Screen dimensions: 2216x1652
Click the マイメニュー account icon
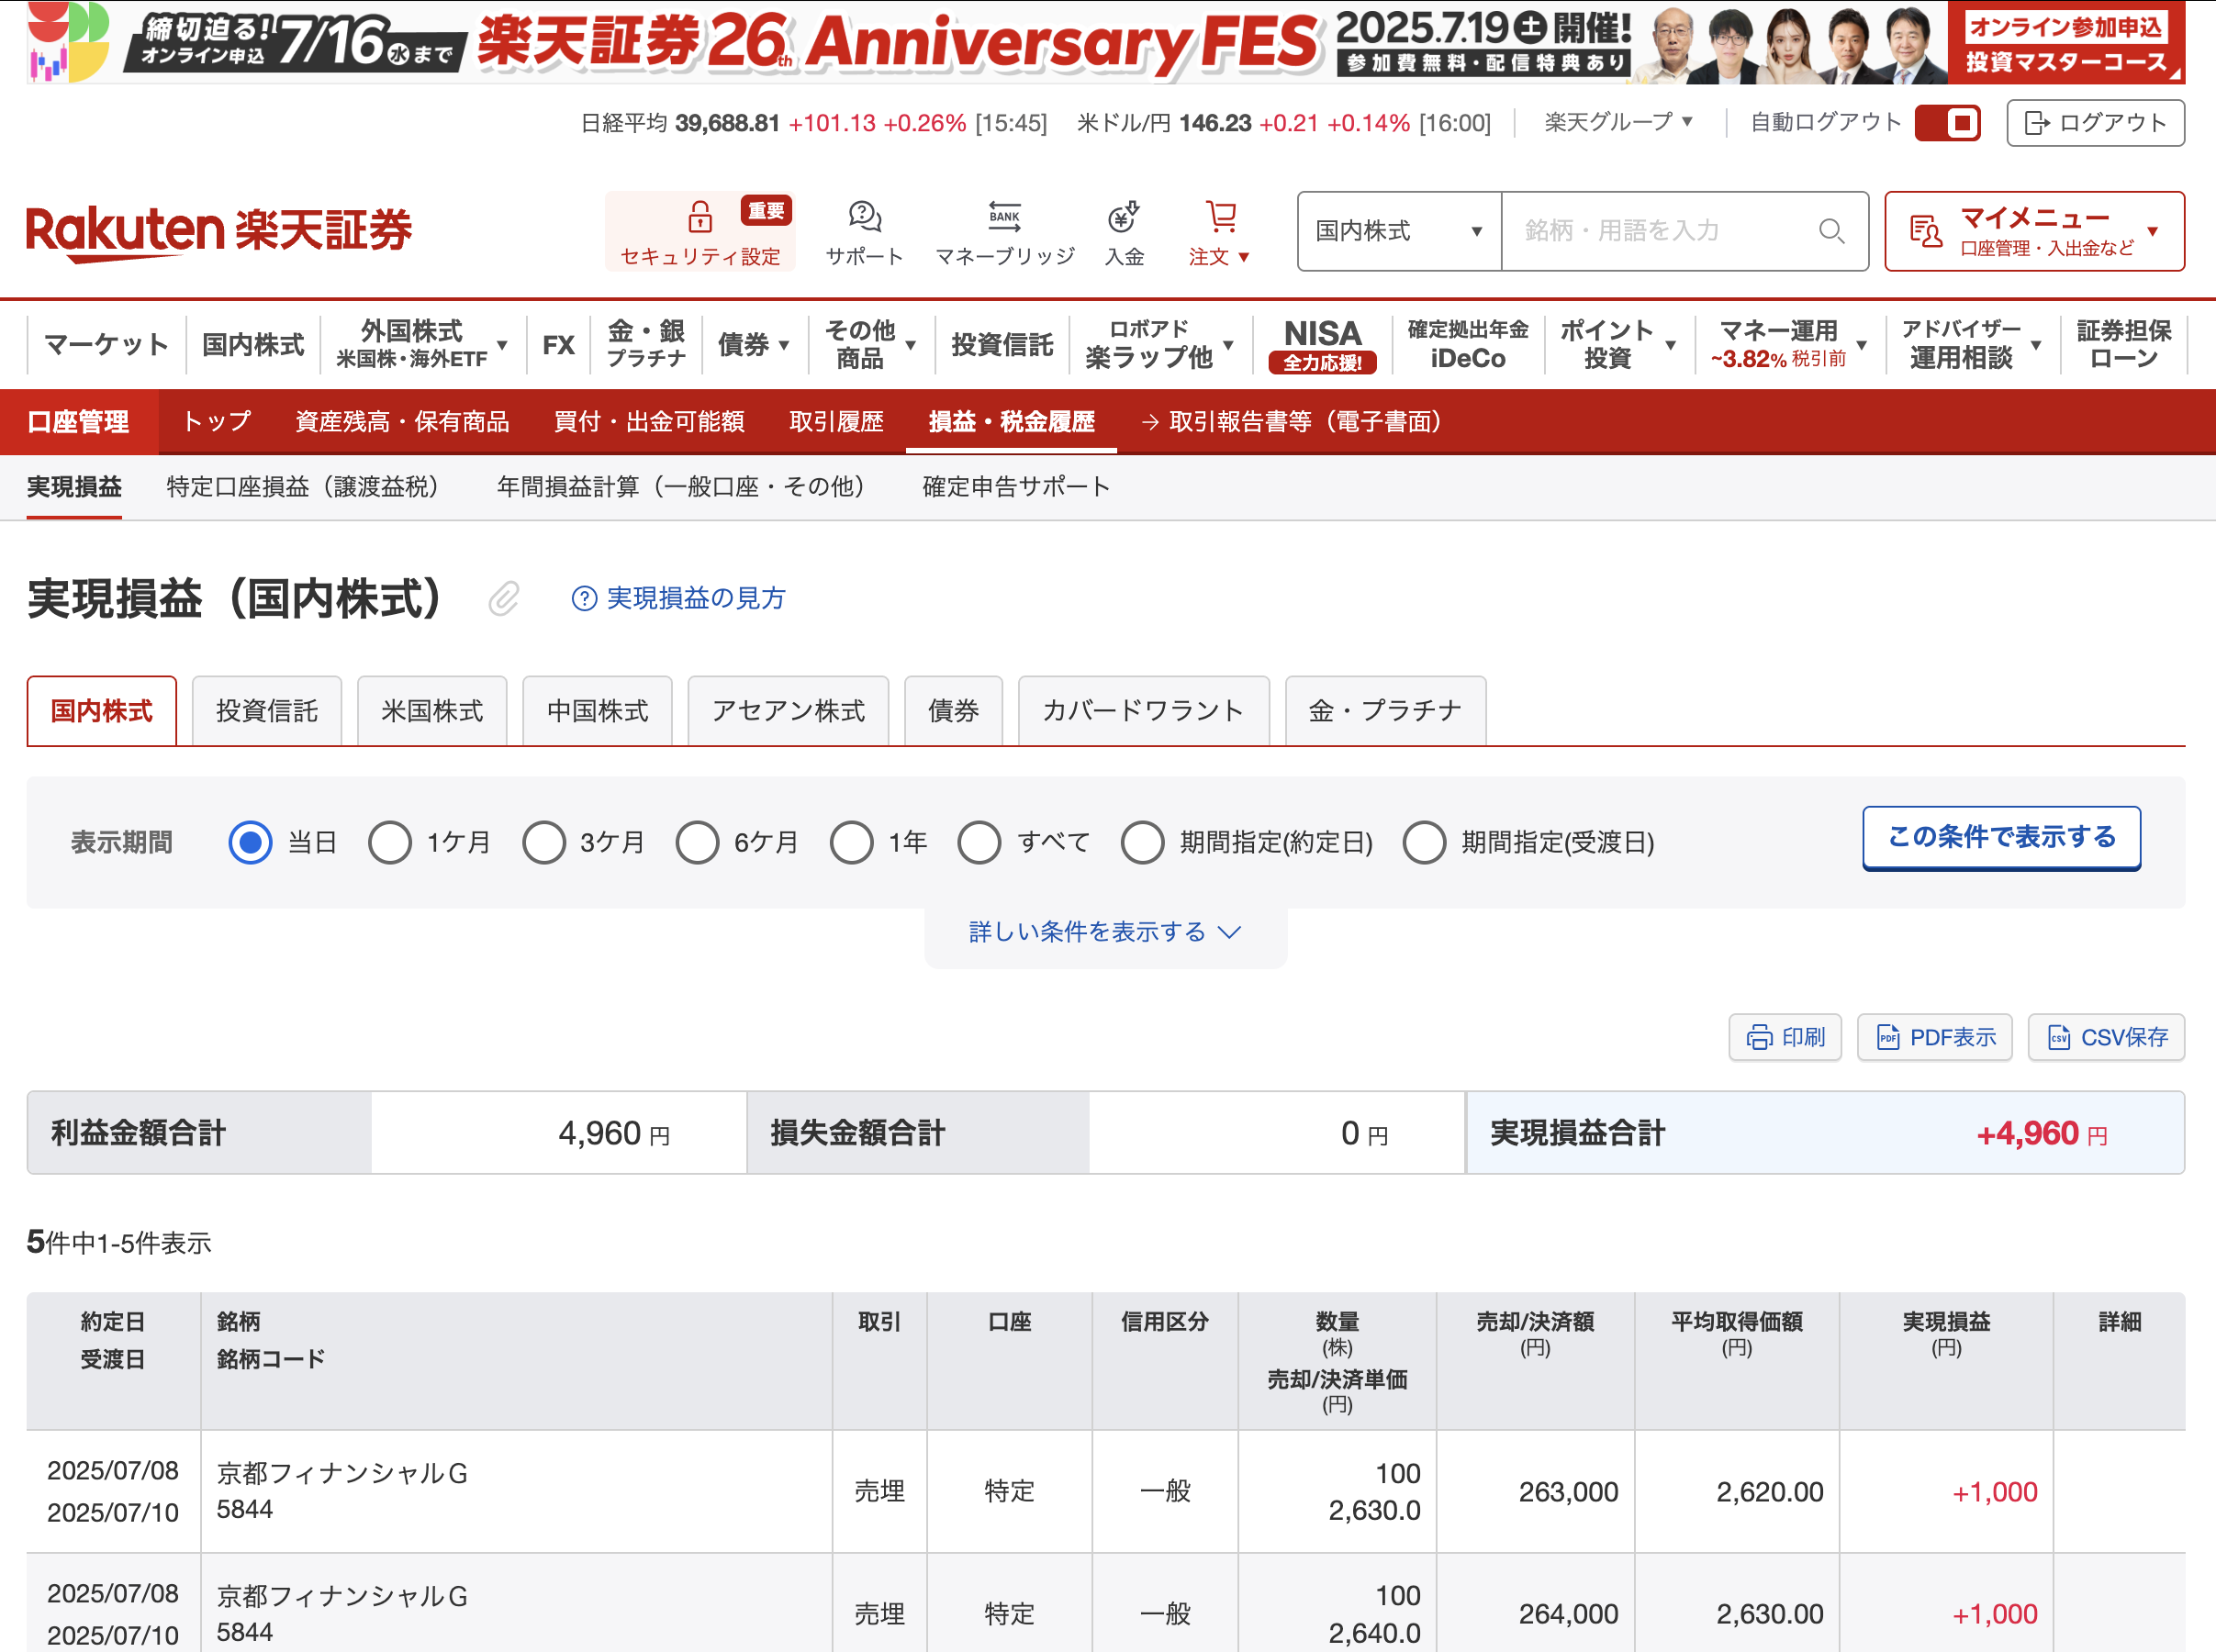pyautogui.click(x=1925, y=231)
